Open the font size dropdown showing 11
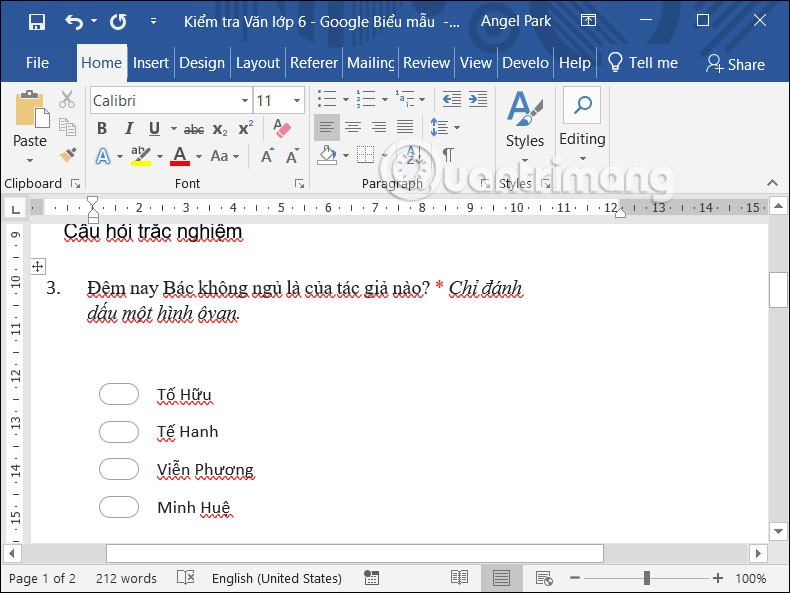This screenshot has width=790, height=593. tap(297, 100)
